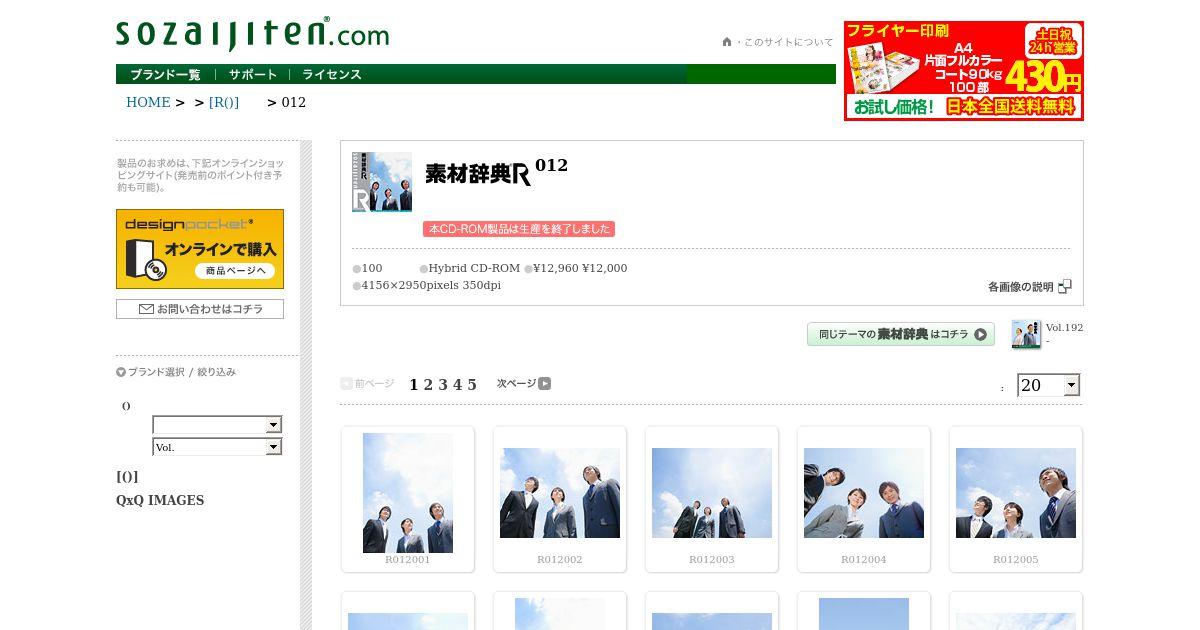Go to page 2
The image size is (1200, 630).
point(428,384)
